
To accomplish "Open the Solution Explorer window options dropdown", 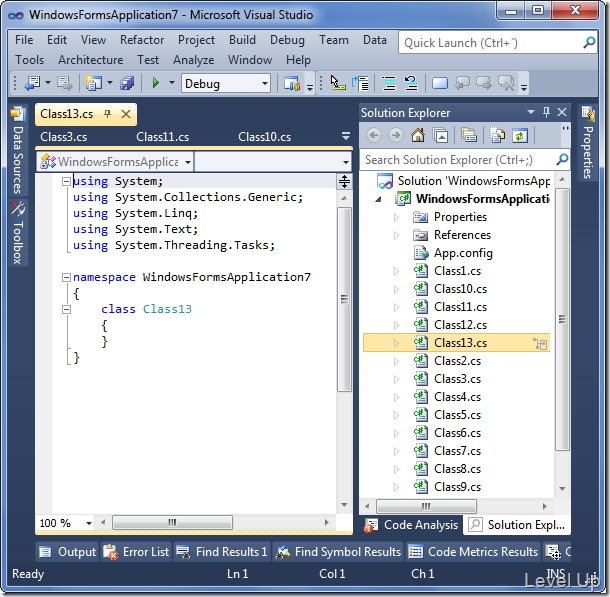I will coord(531,112).
